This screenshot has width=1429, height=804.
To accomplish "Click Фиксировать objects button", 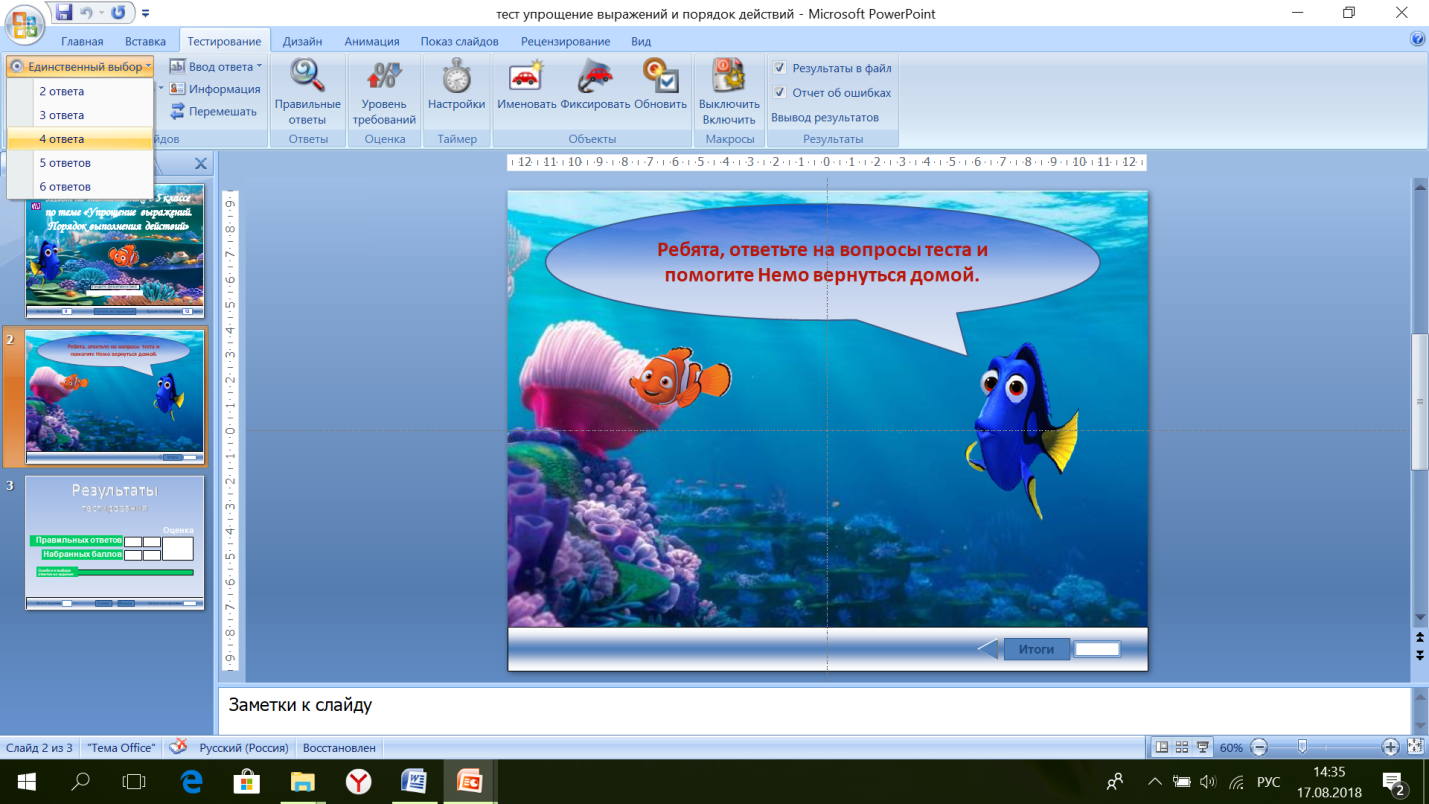I will (595, 84).
